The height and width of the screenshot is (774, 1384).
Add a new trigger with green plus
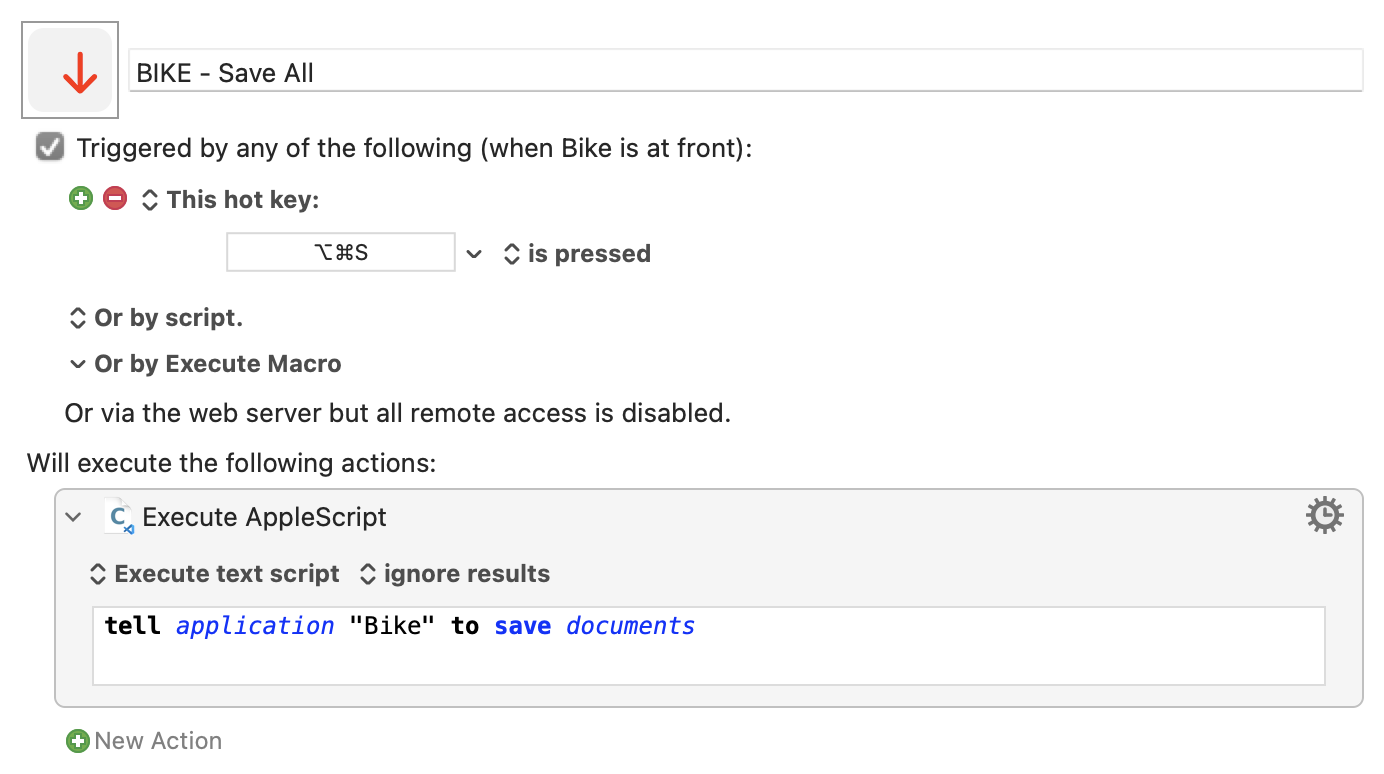[x=81, y=199]
